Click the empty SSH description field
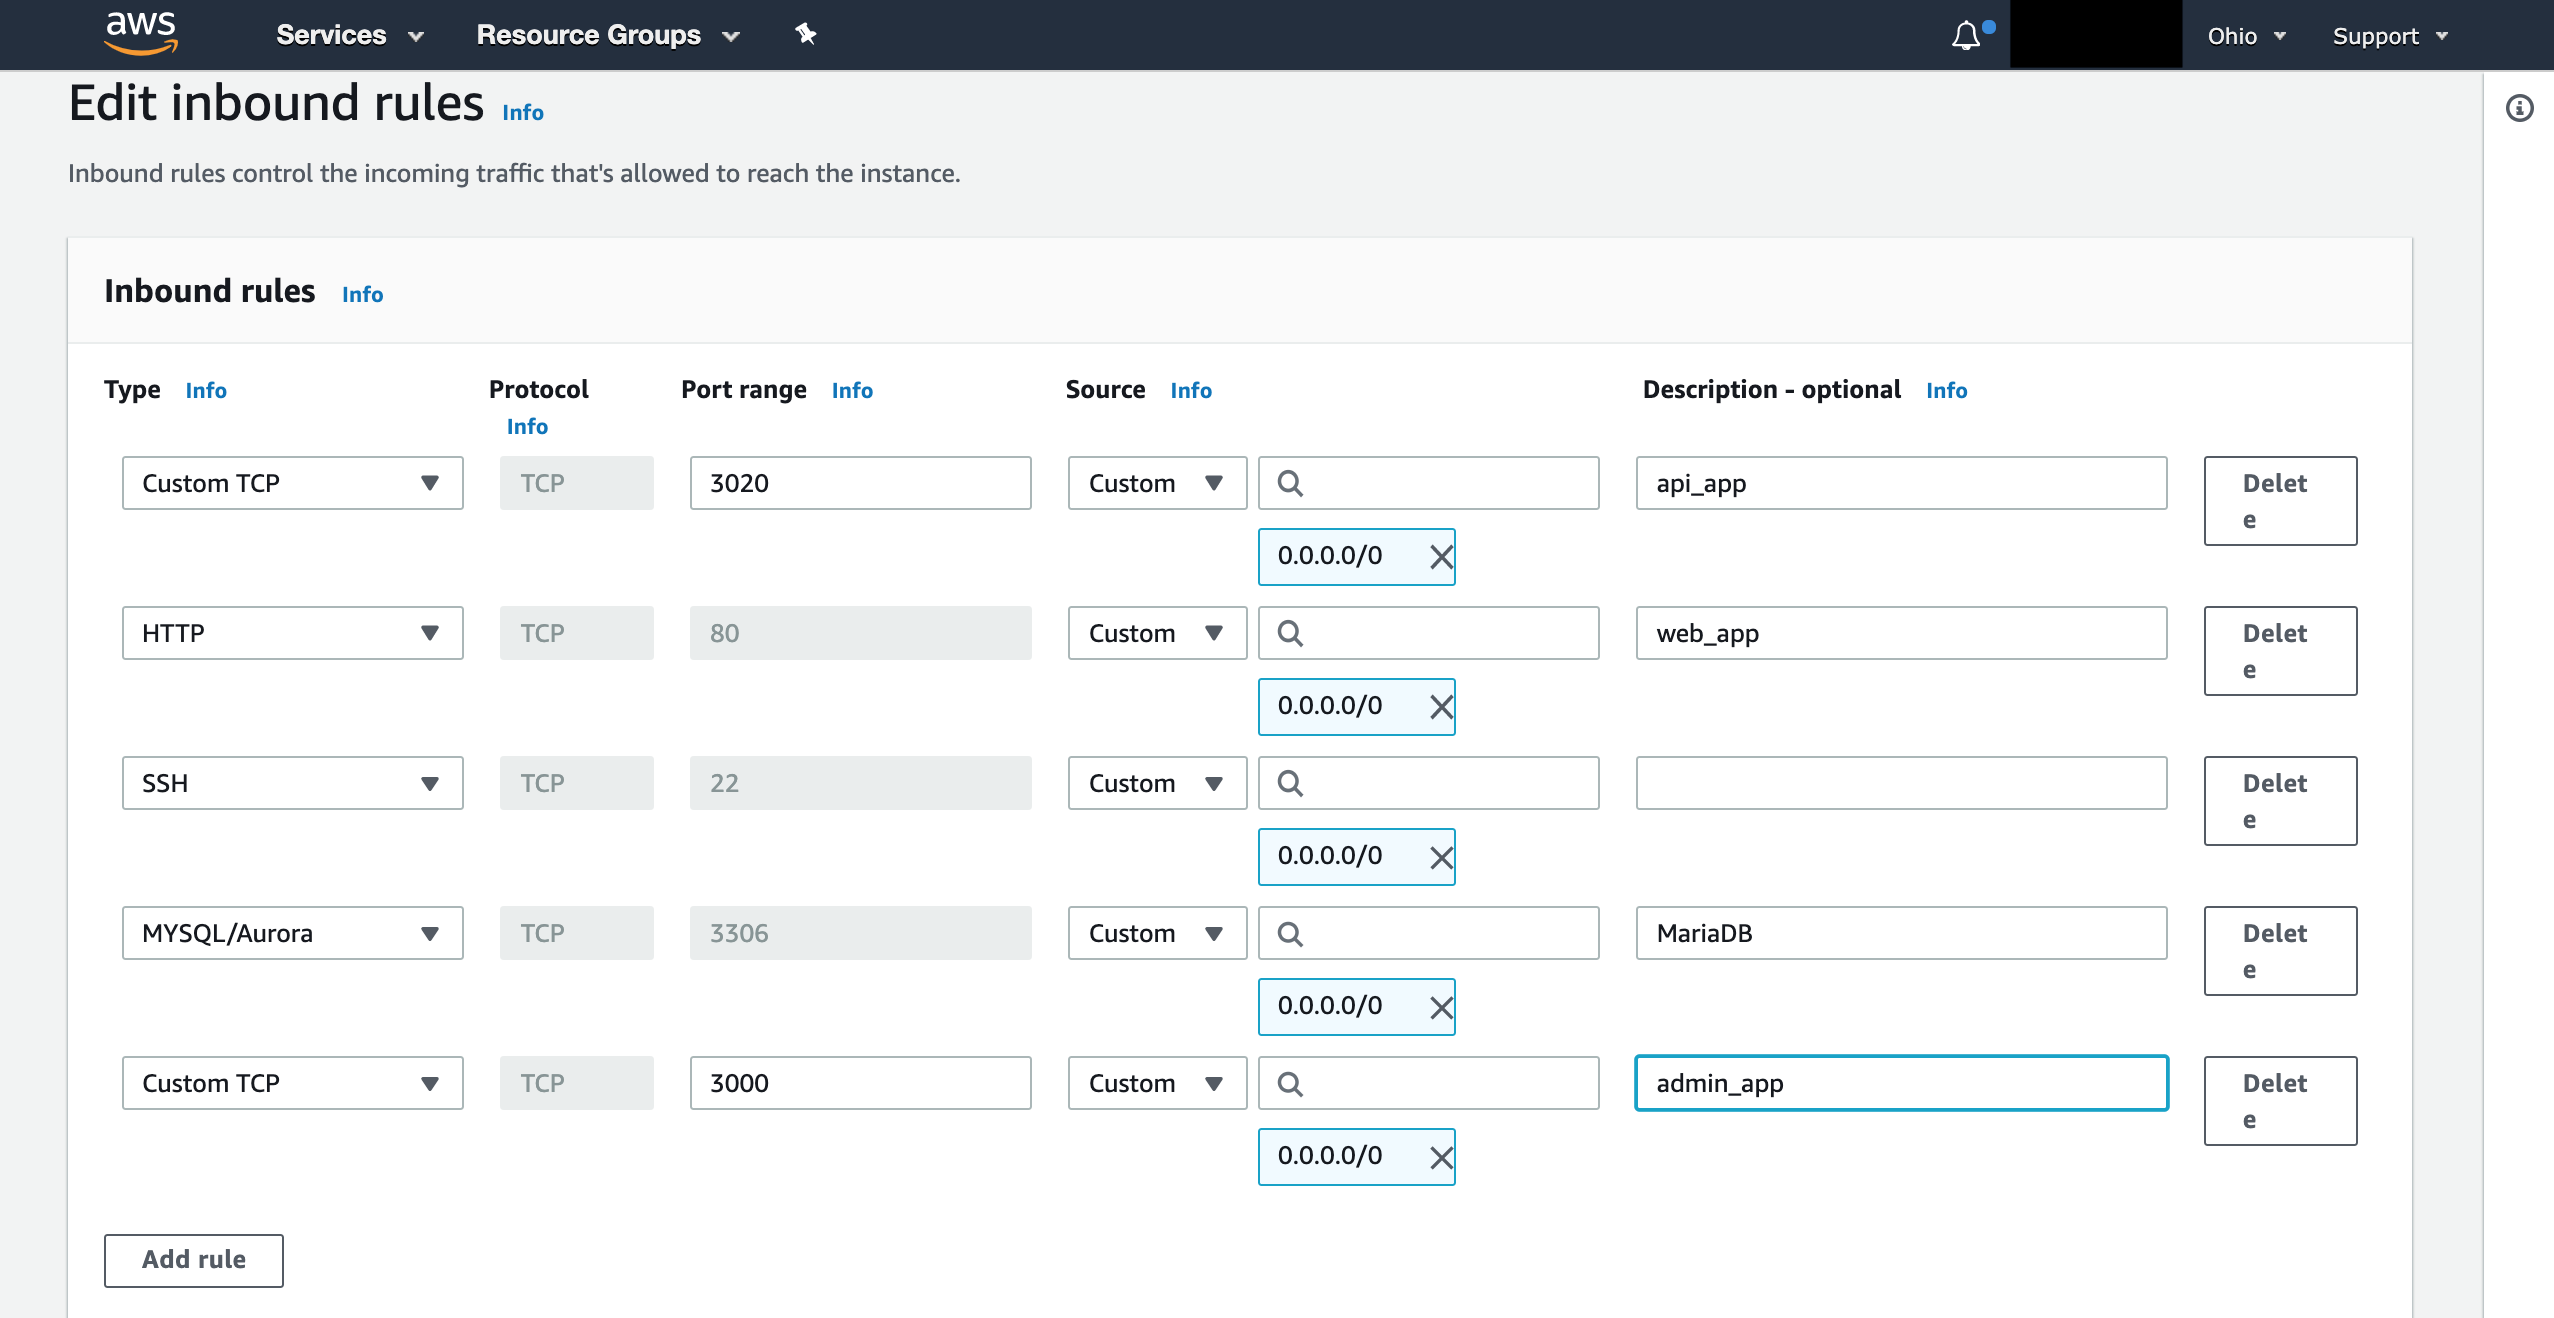This screenshot has height=1318, width=2554. pyautogui.click(x=1901, y=783)
